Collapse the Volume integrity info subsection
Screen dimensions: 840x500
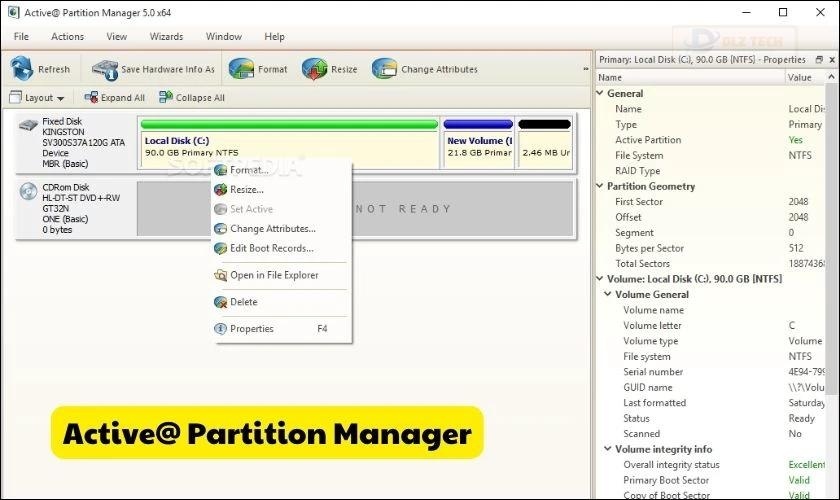coord(608,449)
